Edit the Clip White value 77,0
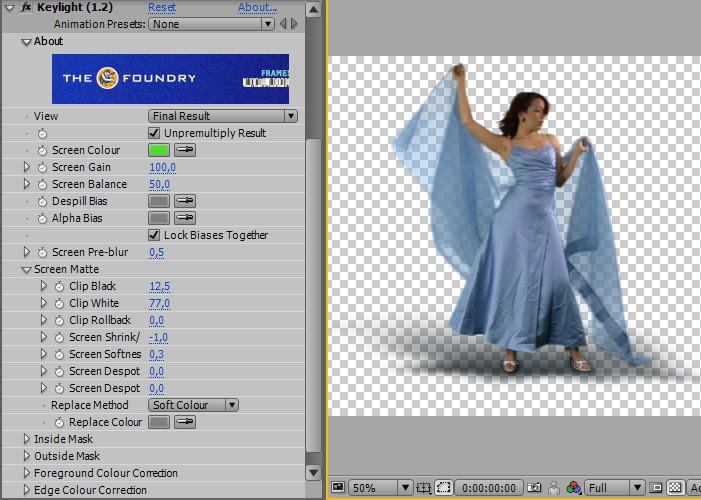 pyautogui.click(x=160, y=303)
